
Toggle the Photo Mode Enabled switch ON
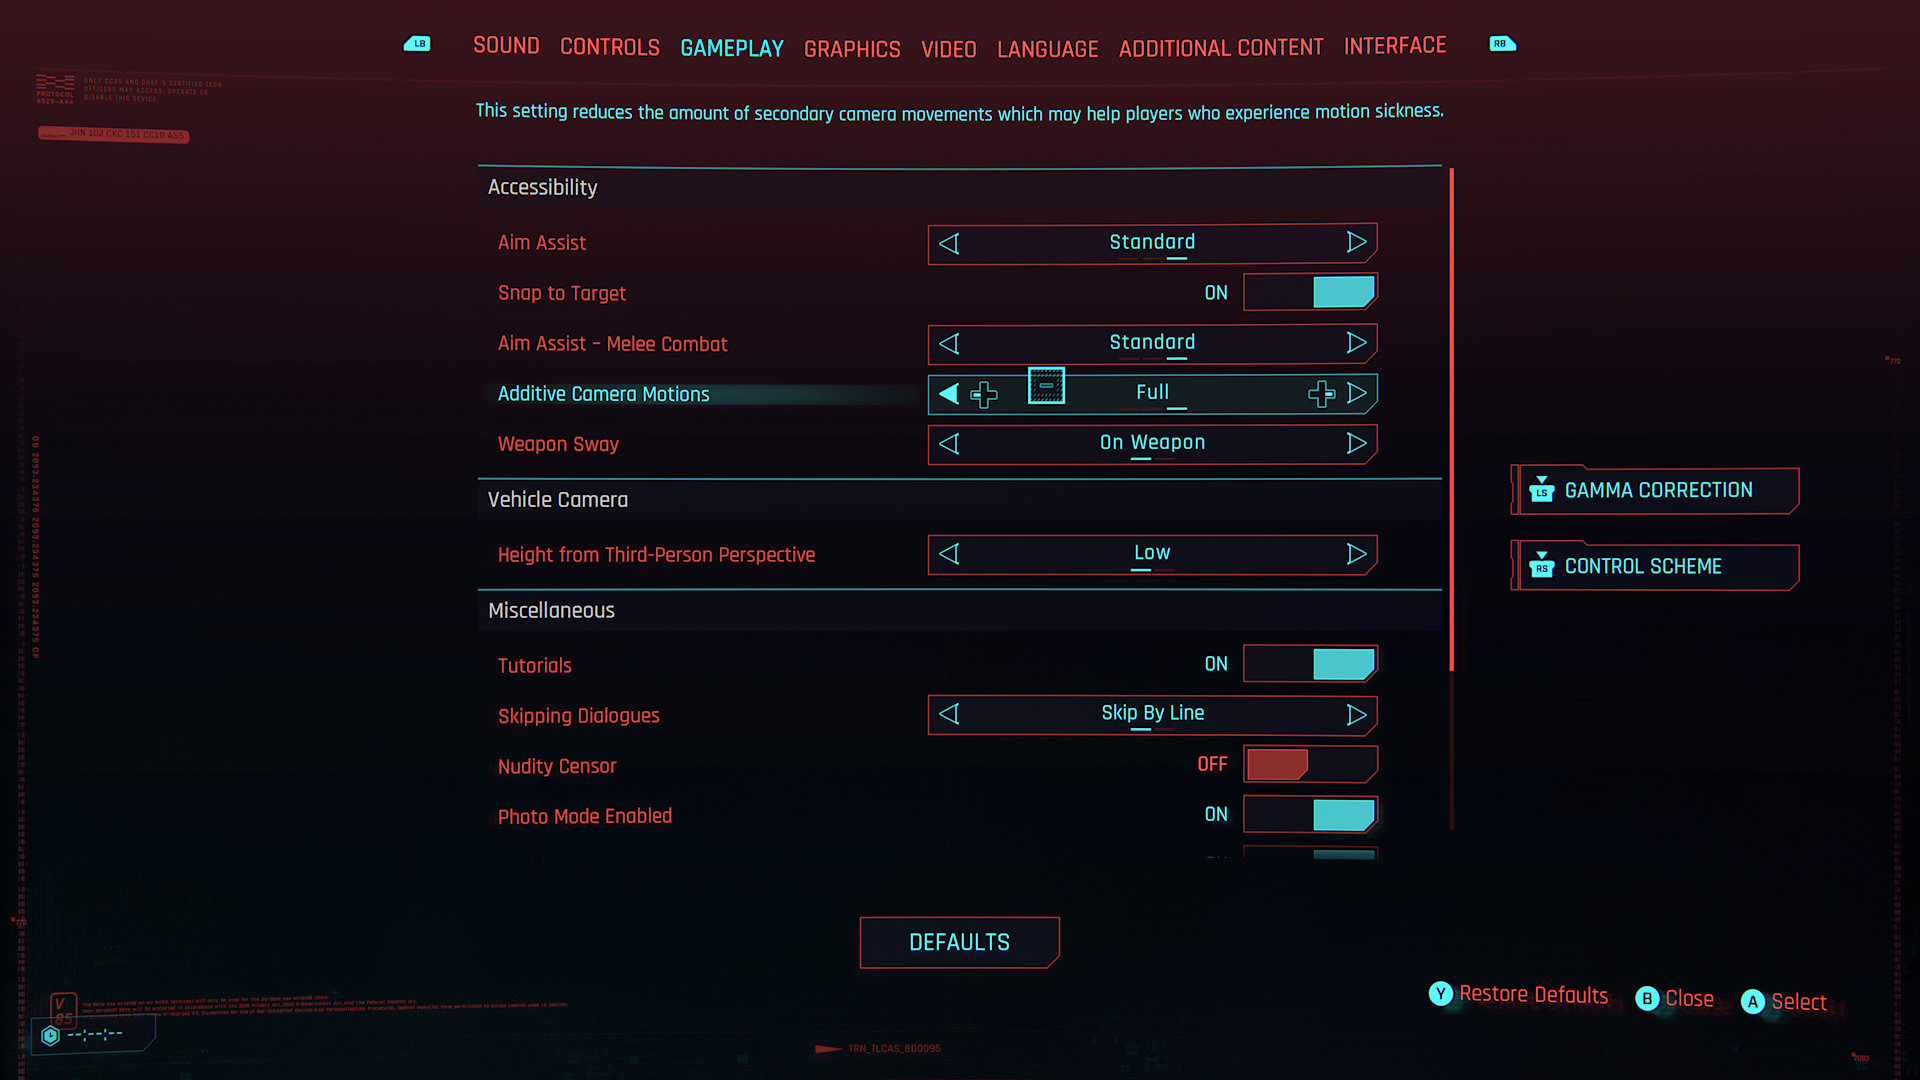click(x=1309, y=815)
